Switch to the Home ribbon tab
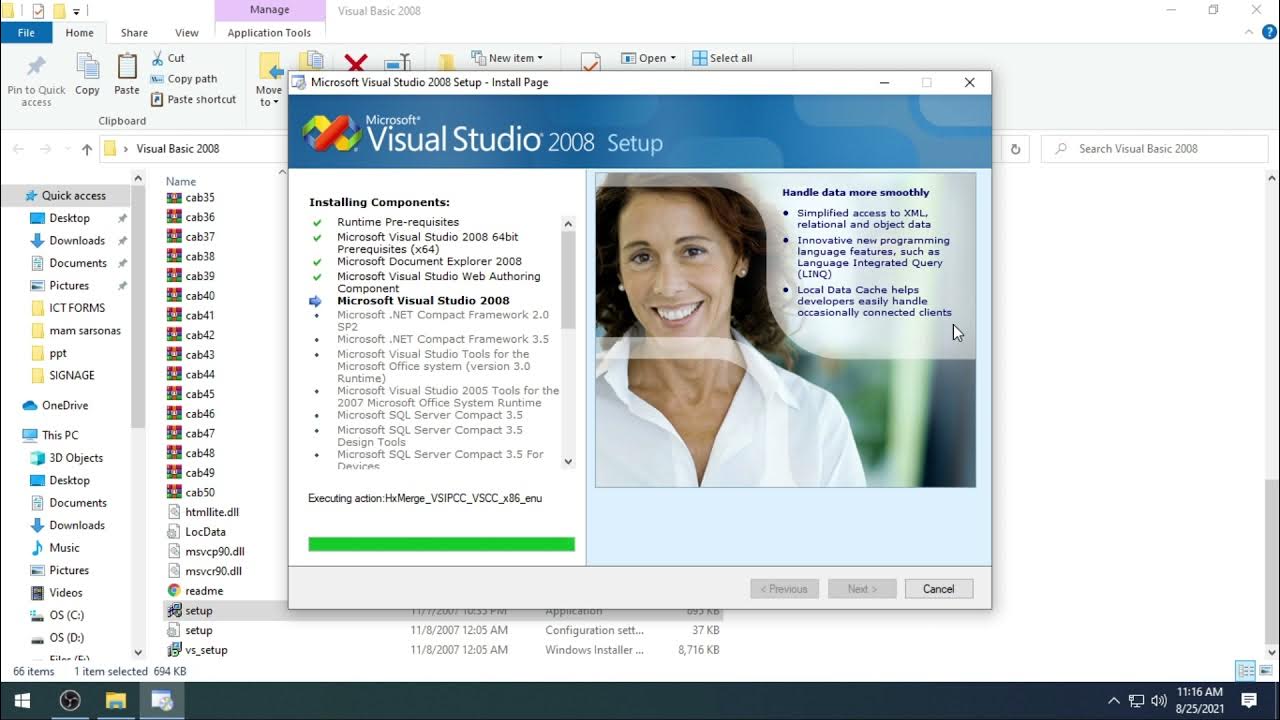1280x720 pixels. click(79, 32)
